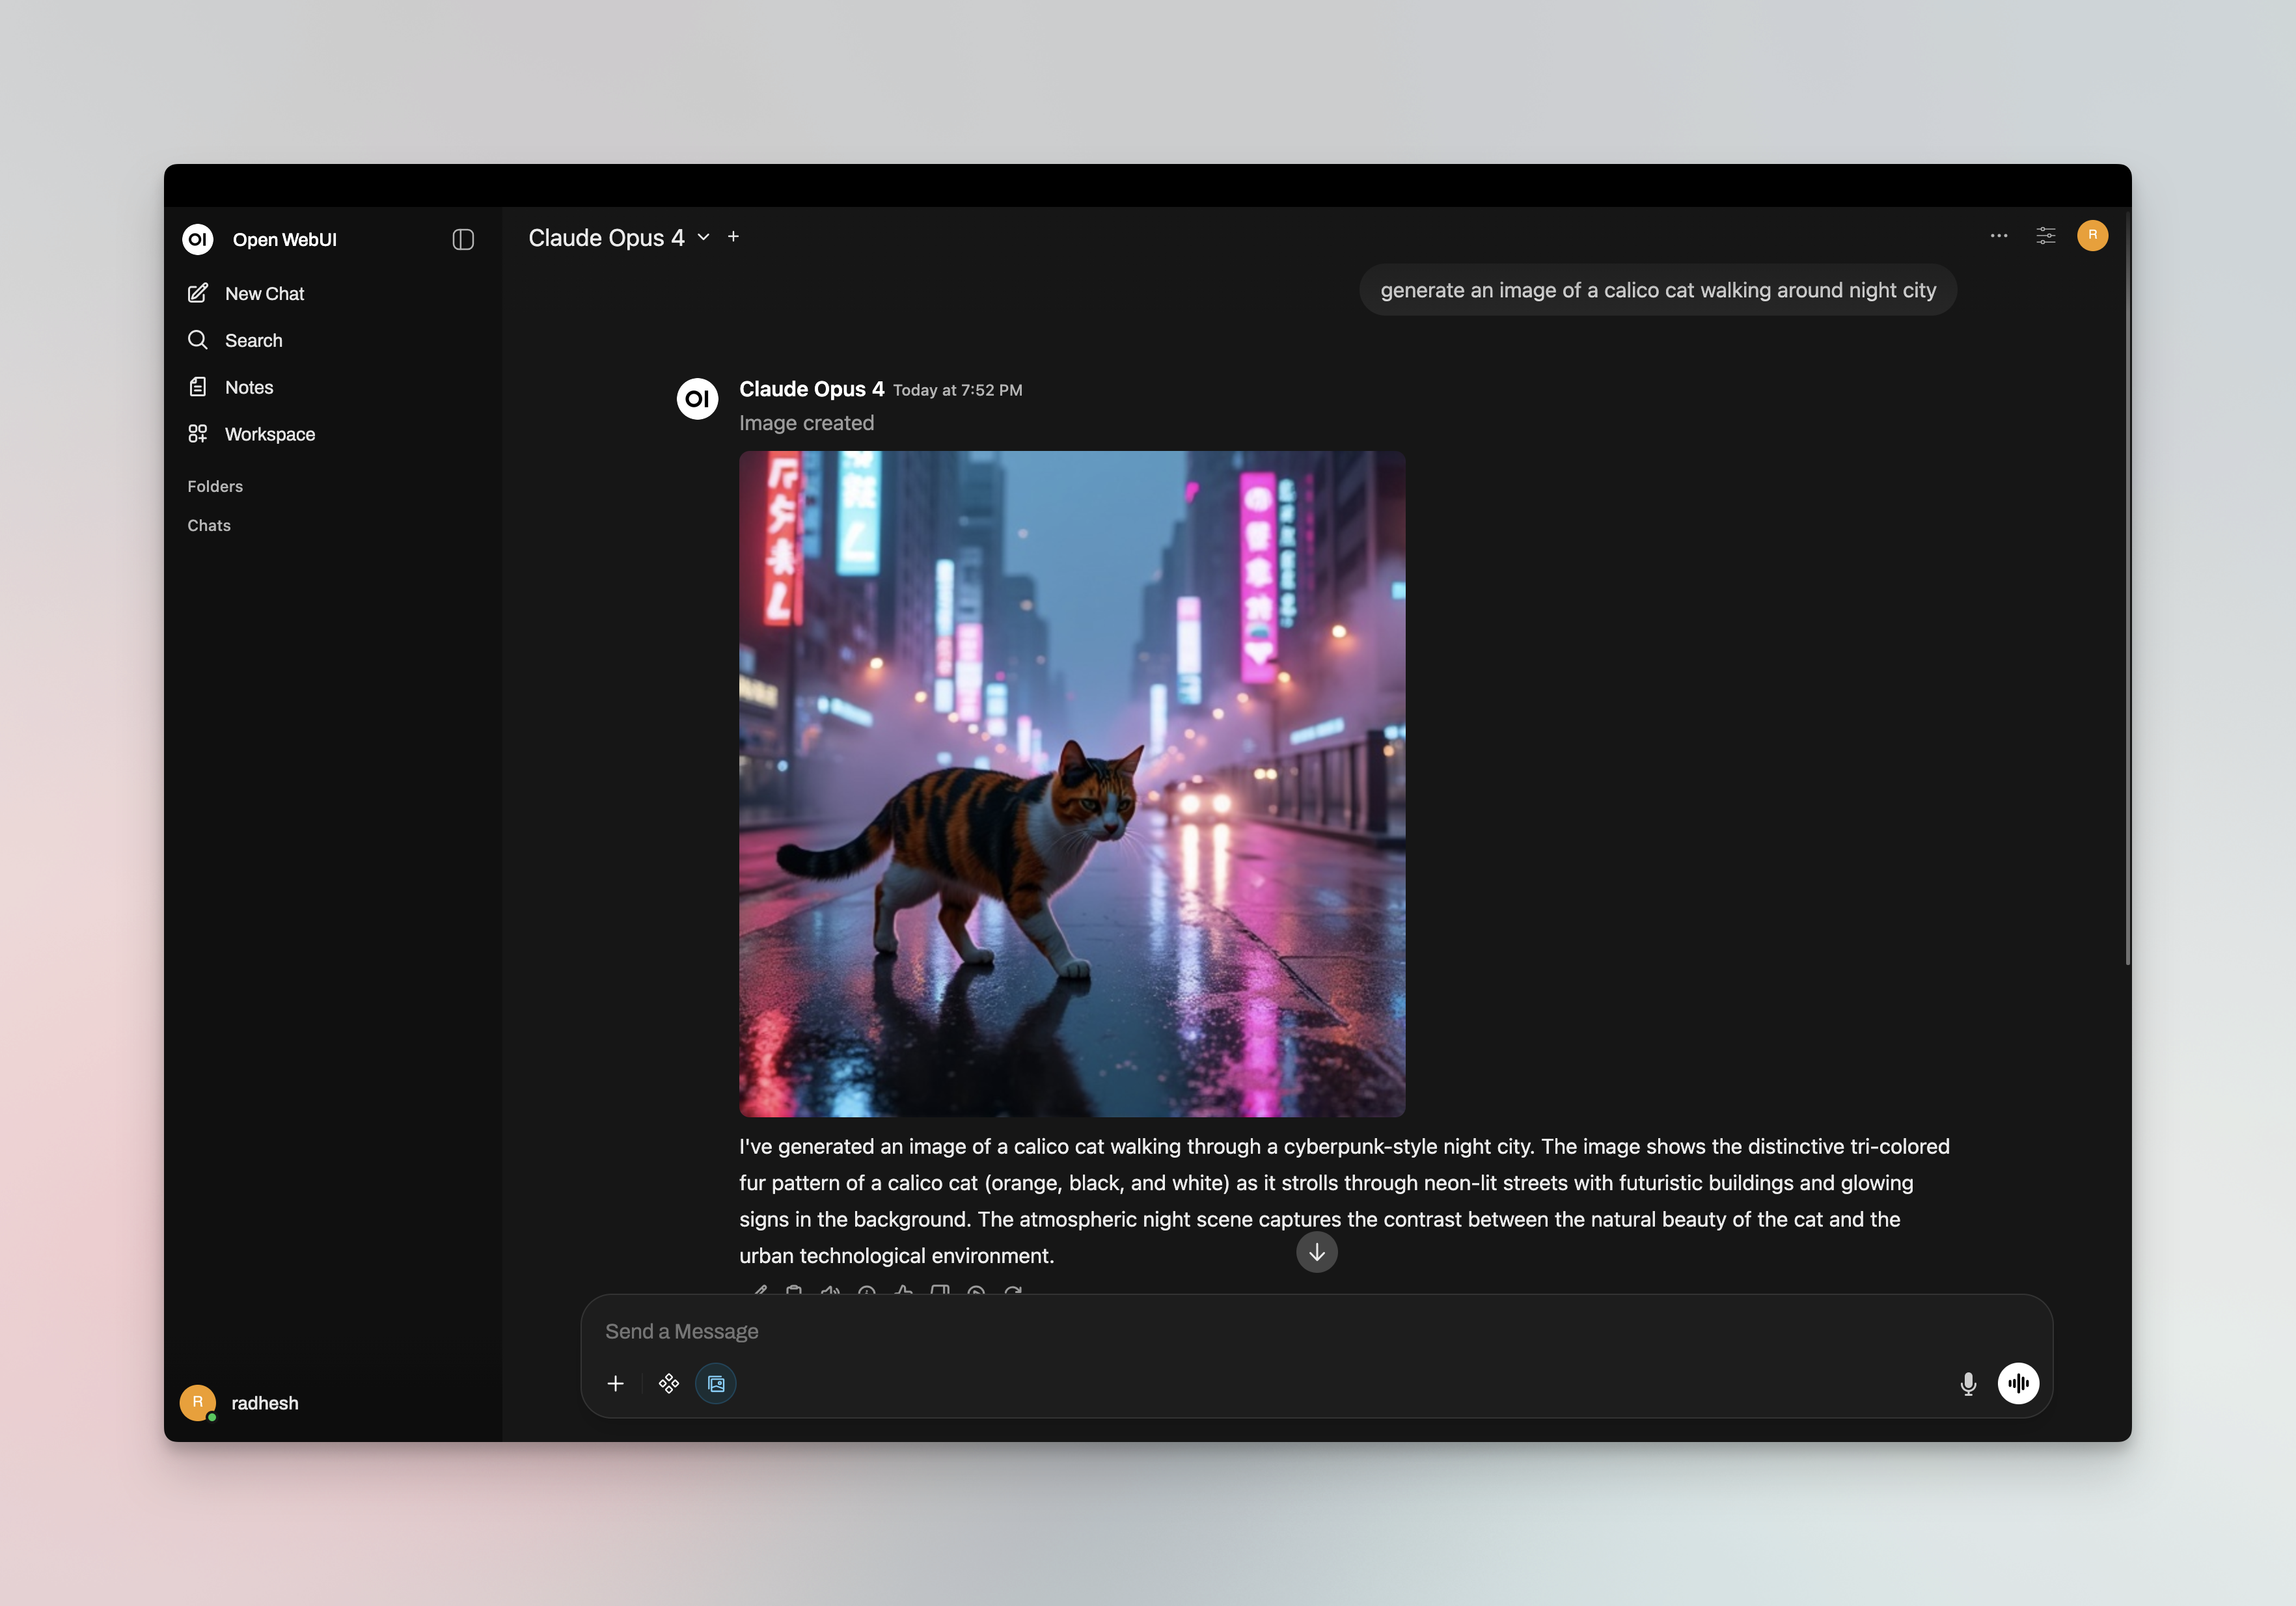Open chat controls from the top-right sliders icon

coord(2045,236)
